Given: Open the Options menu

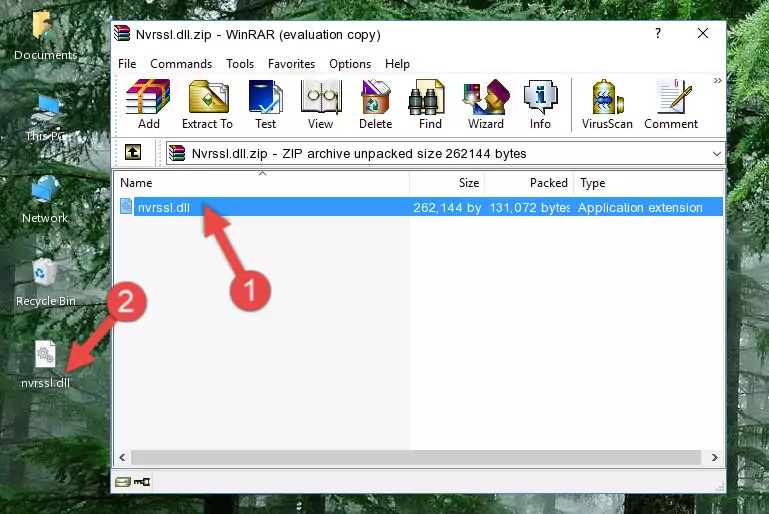Looking at the screenshot, I should pos(350,64).
